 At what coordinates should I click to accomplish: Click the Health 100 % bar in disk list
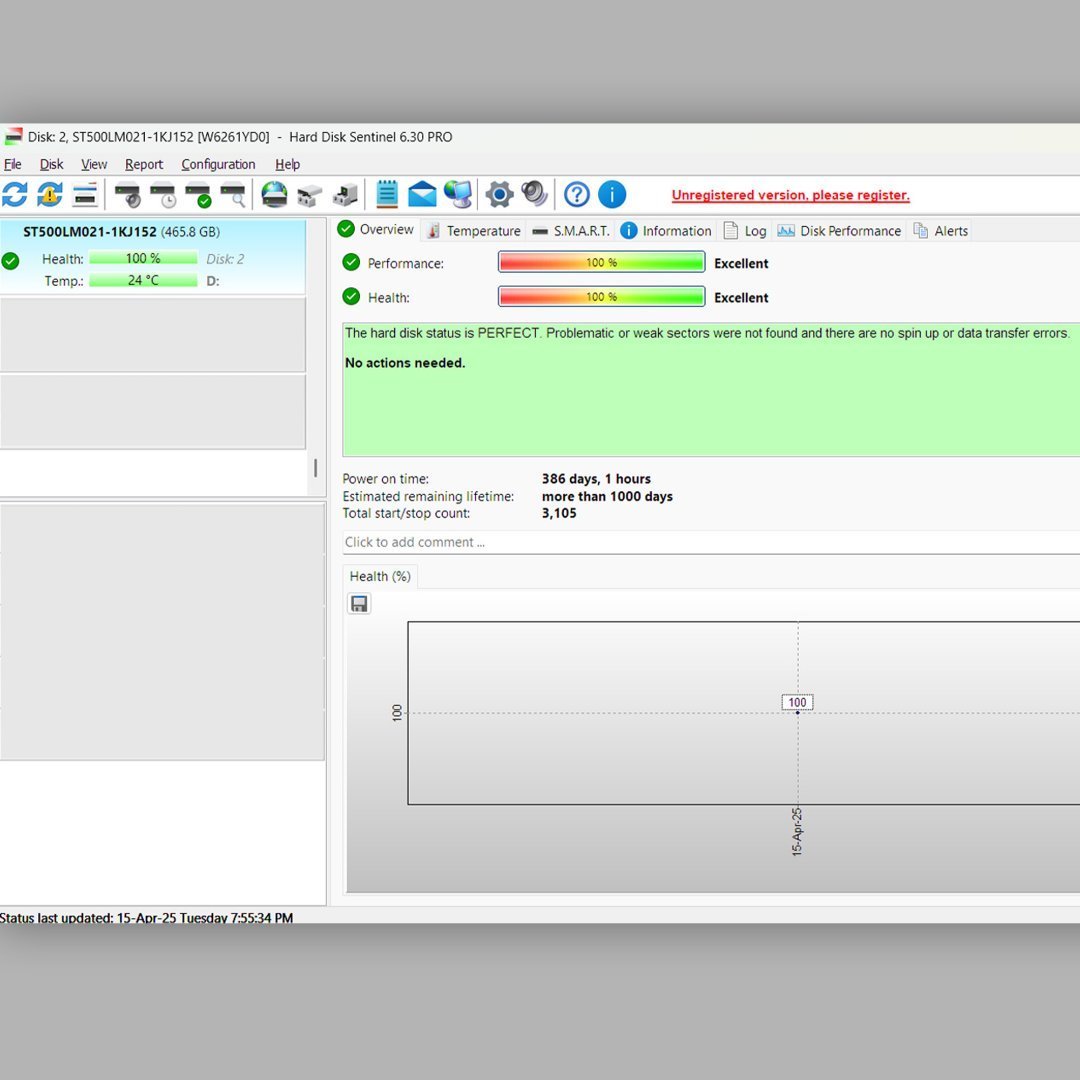coord(143,258)
